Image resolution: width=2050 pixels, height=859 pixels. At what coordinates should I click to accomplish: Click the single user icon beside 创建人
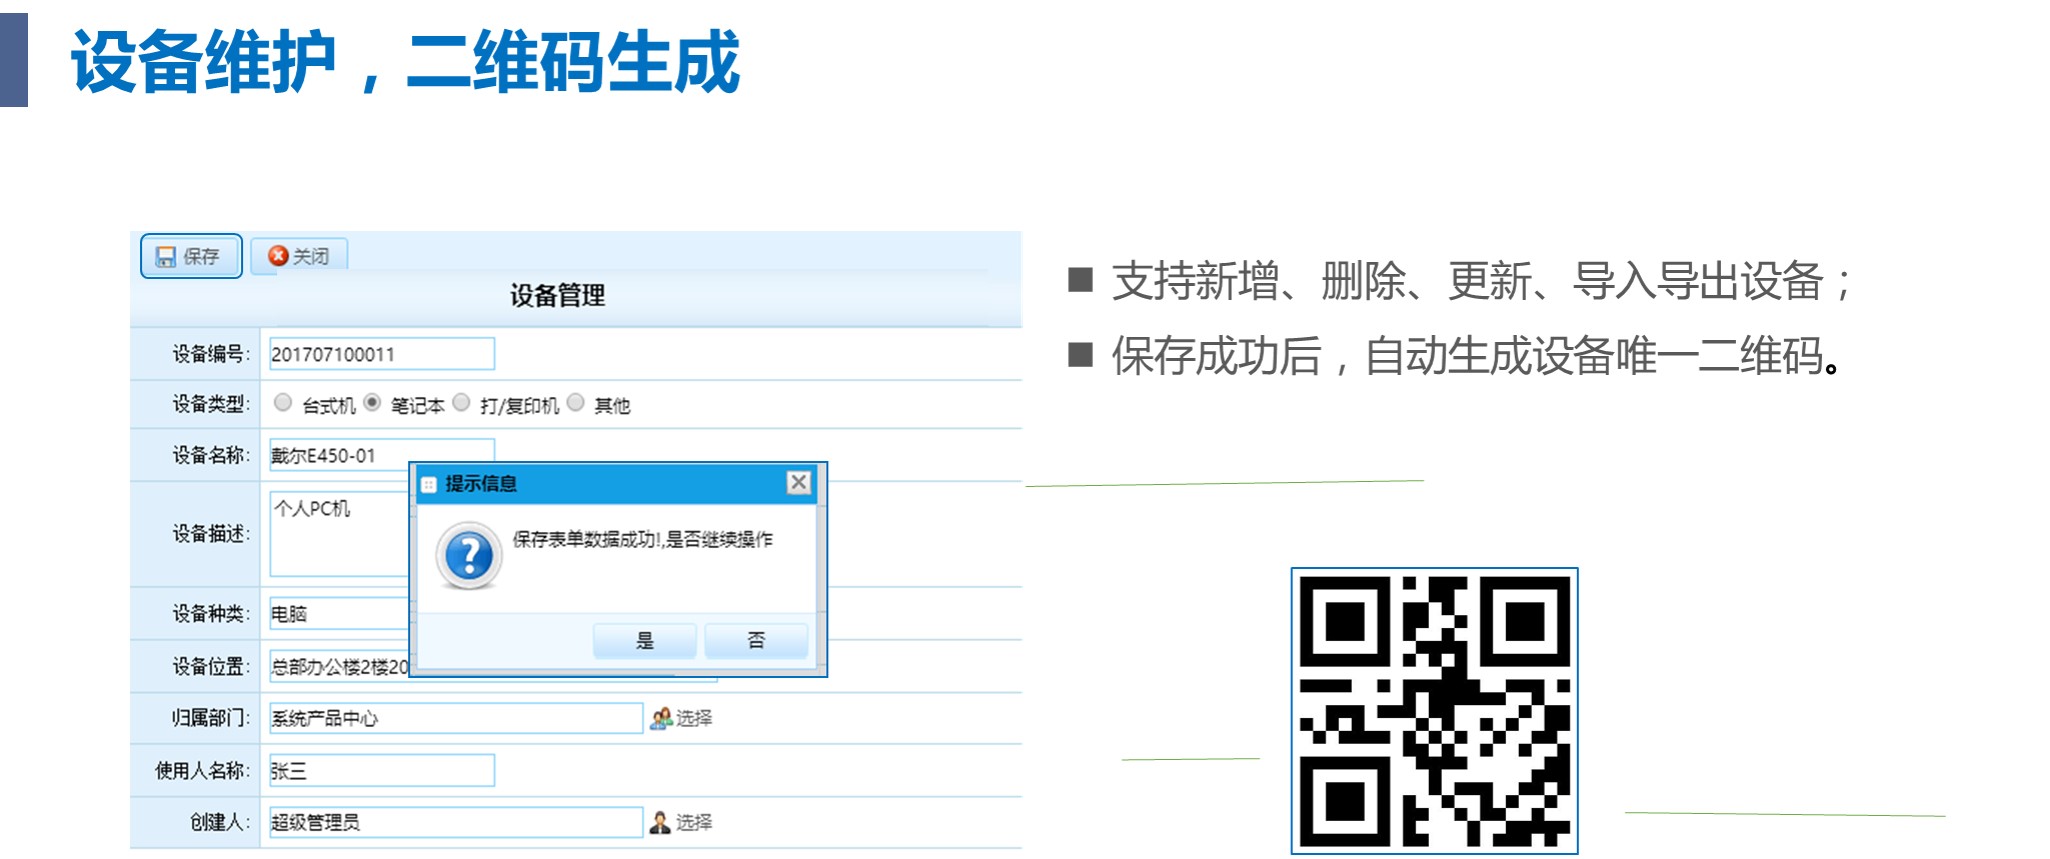tap(660, 822)
